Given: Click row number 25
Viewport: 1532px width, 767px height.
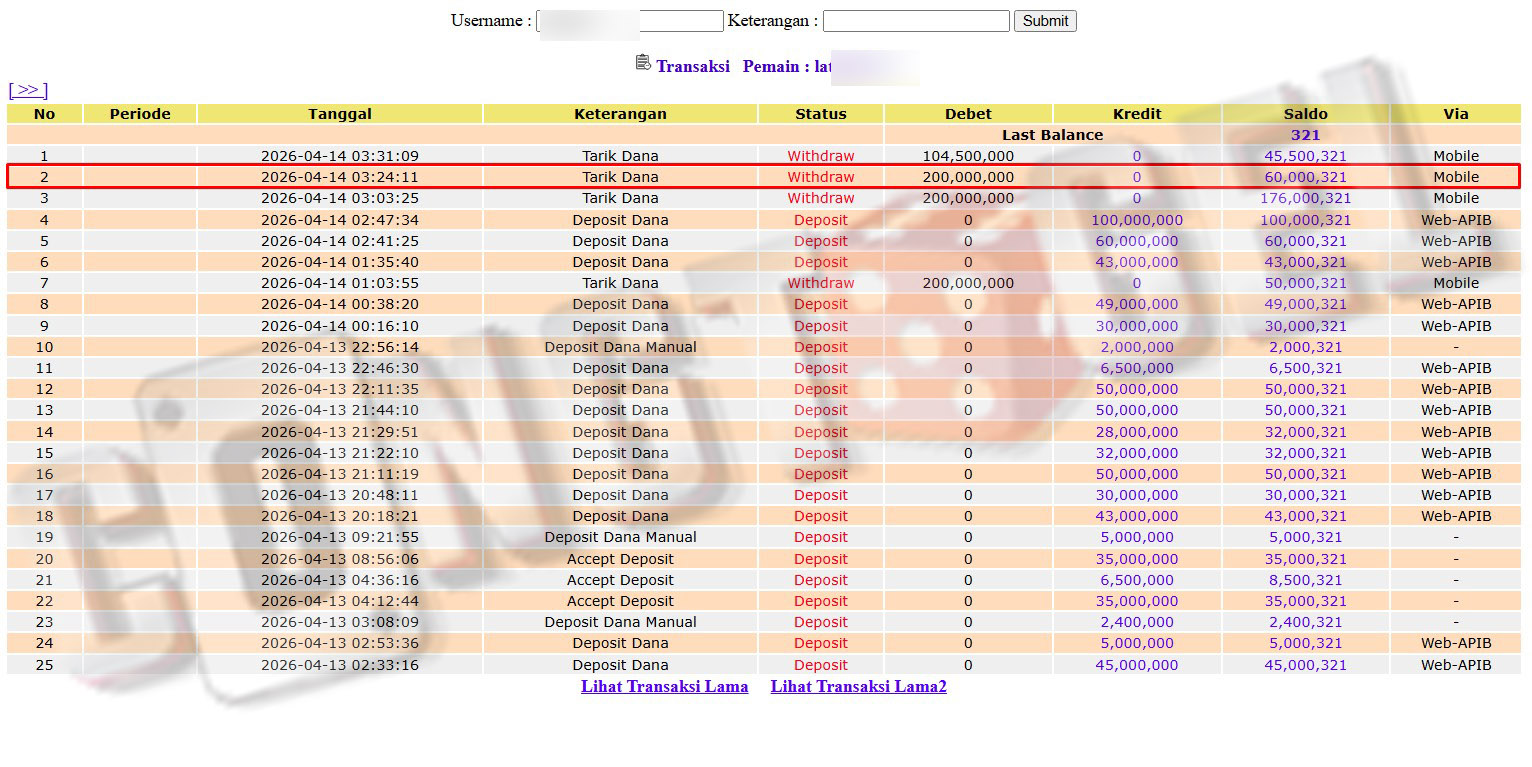Looking at the screenshot, I should pos(44,665).
